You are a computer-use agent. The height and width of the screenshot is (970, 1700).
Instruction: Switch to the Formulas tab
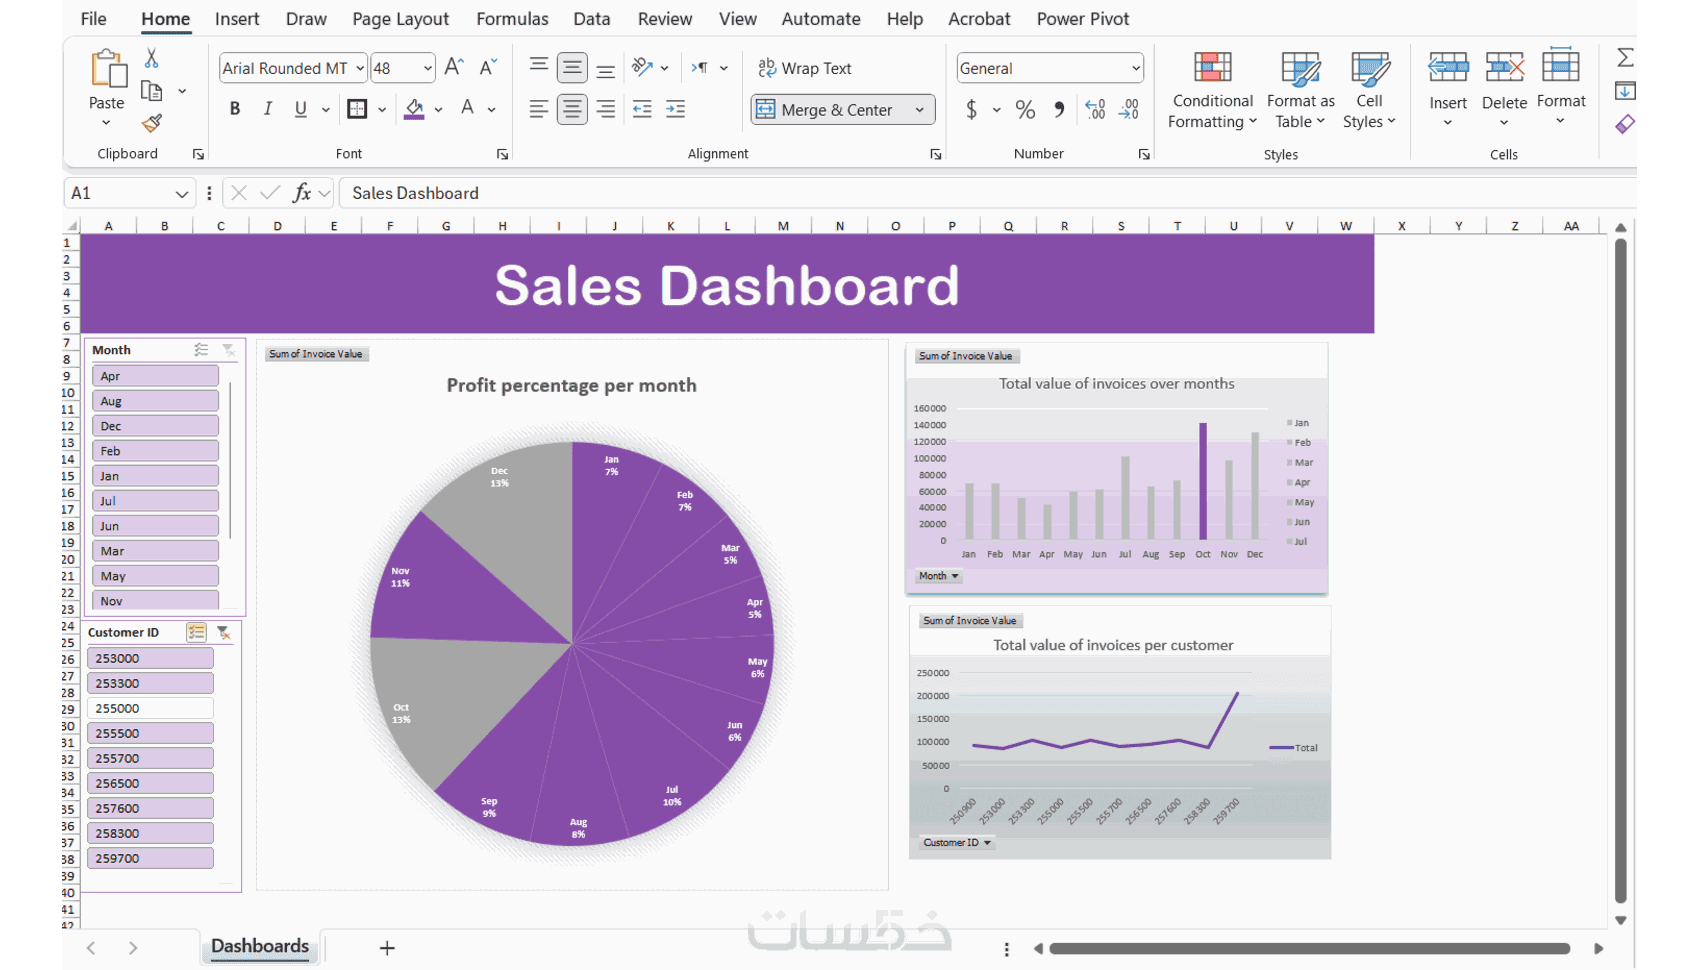(512, 19)
